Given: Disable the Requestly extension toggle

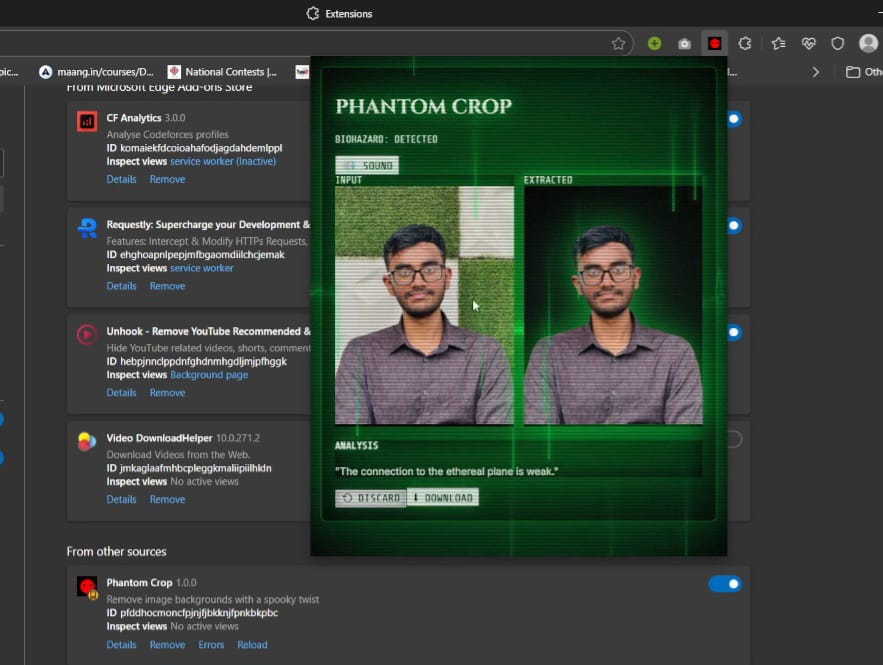Looking at the screenshot, I should point(734,226).
